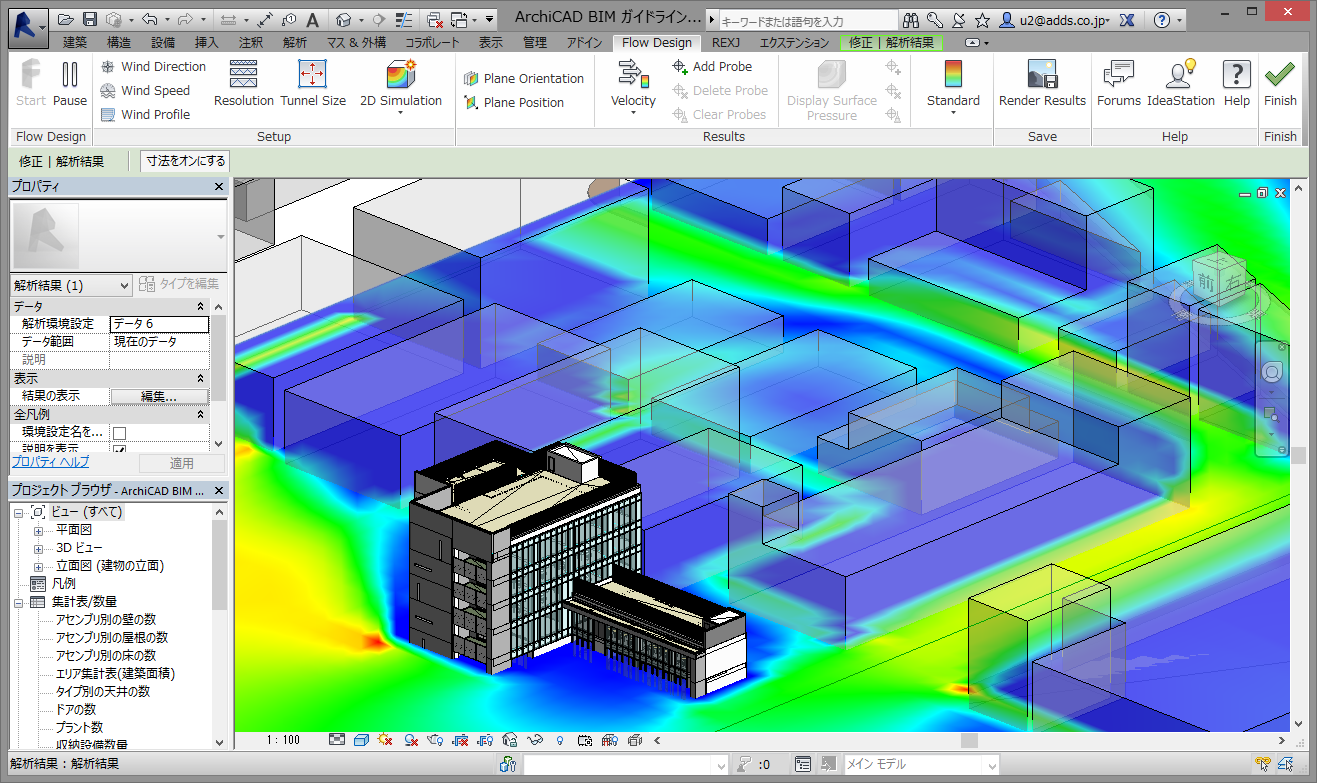Screen dimensions: 1317x783
Task: Open 修正 | 解析結果 contextual tab
Action: [891, 43]
